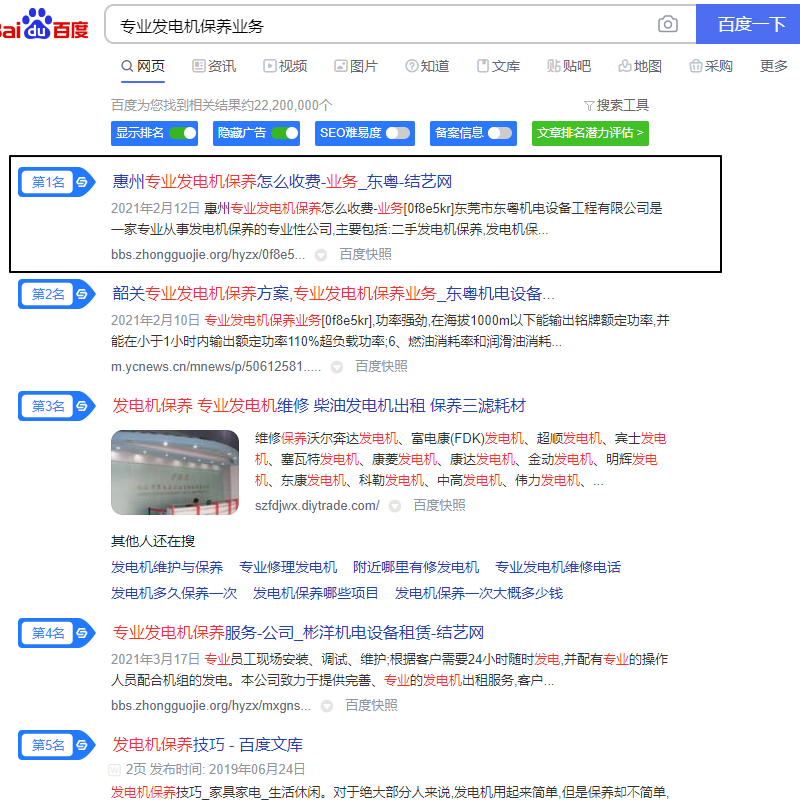Open 百度快照 for 彬洋机电 result
Viewport: 800px width, 800px height.
pos(371,706)
